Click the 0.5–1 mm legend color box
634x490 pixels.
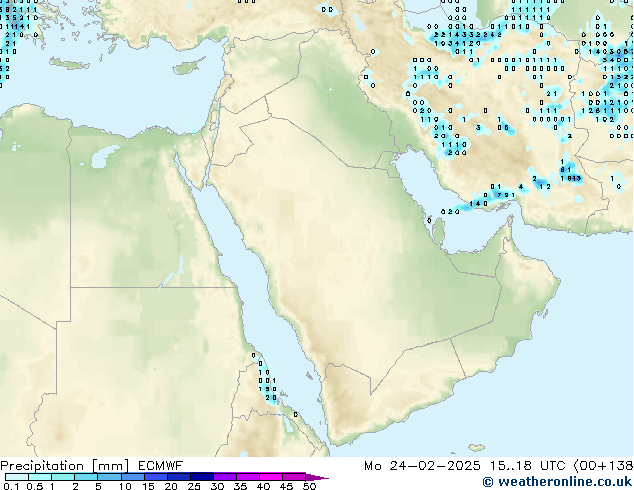pos(40,477)
